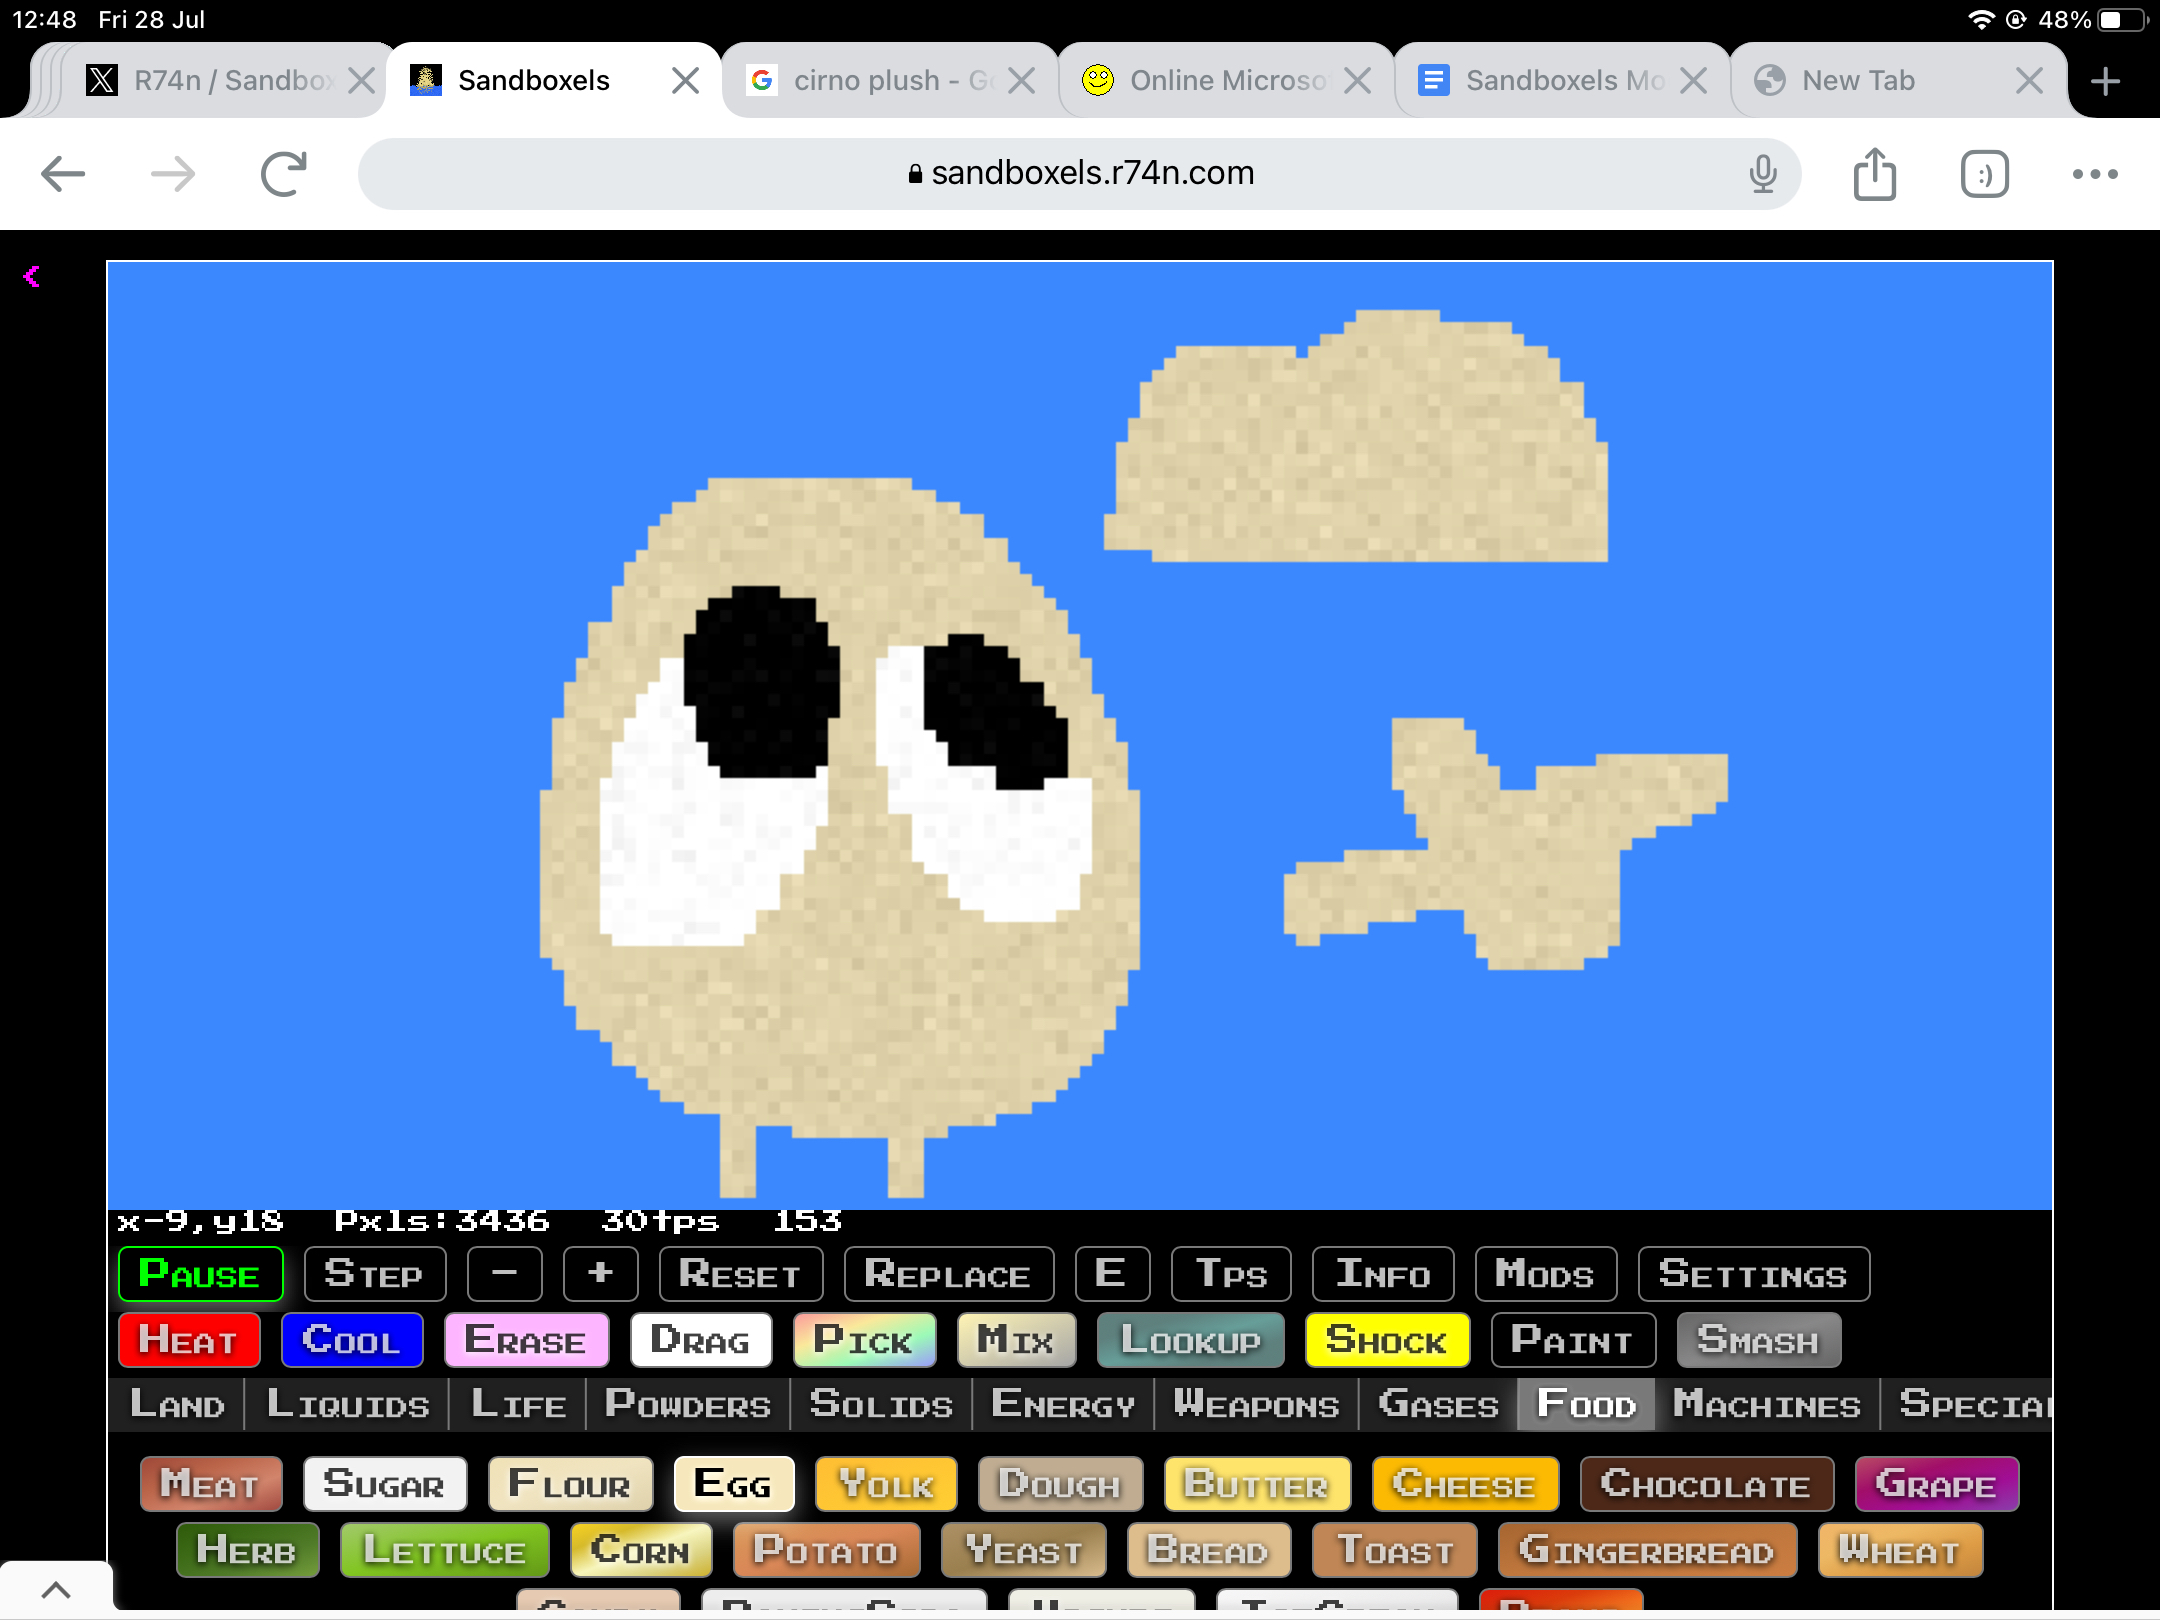The width and height of the screenshot is (2160, 1620).
Task: Open the Settings button
Action: pos(1753,1274)
